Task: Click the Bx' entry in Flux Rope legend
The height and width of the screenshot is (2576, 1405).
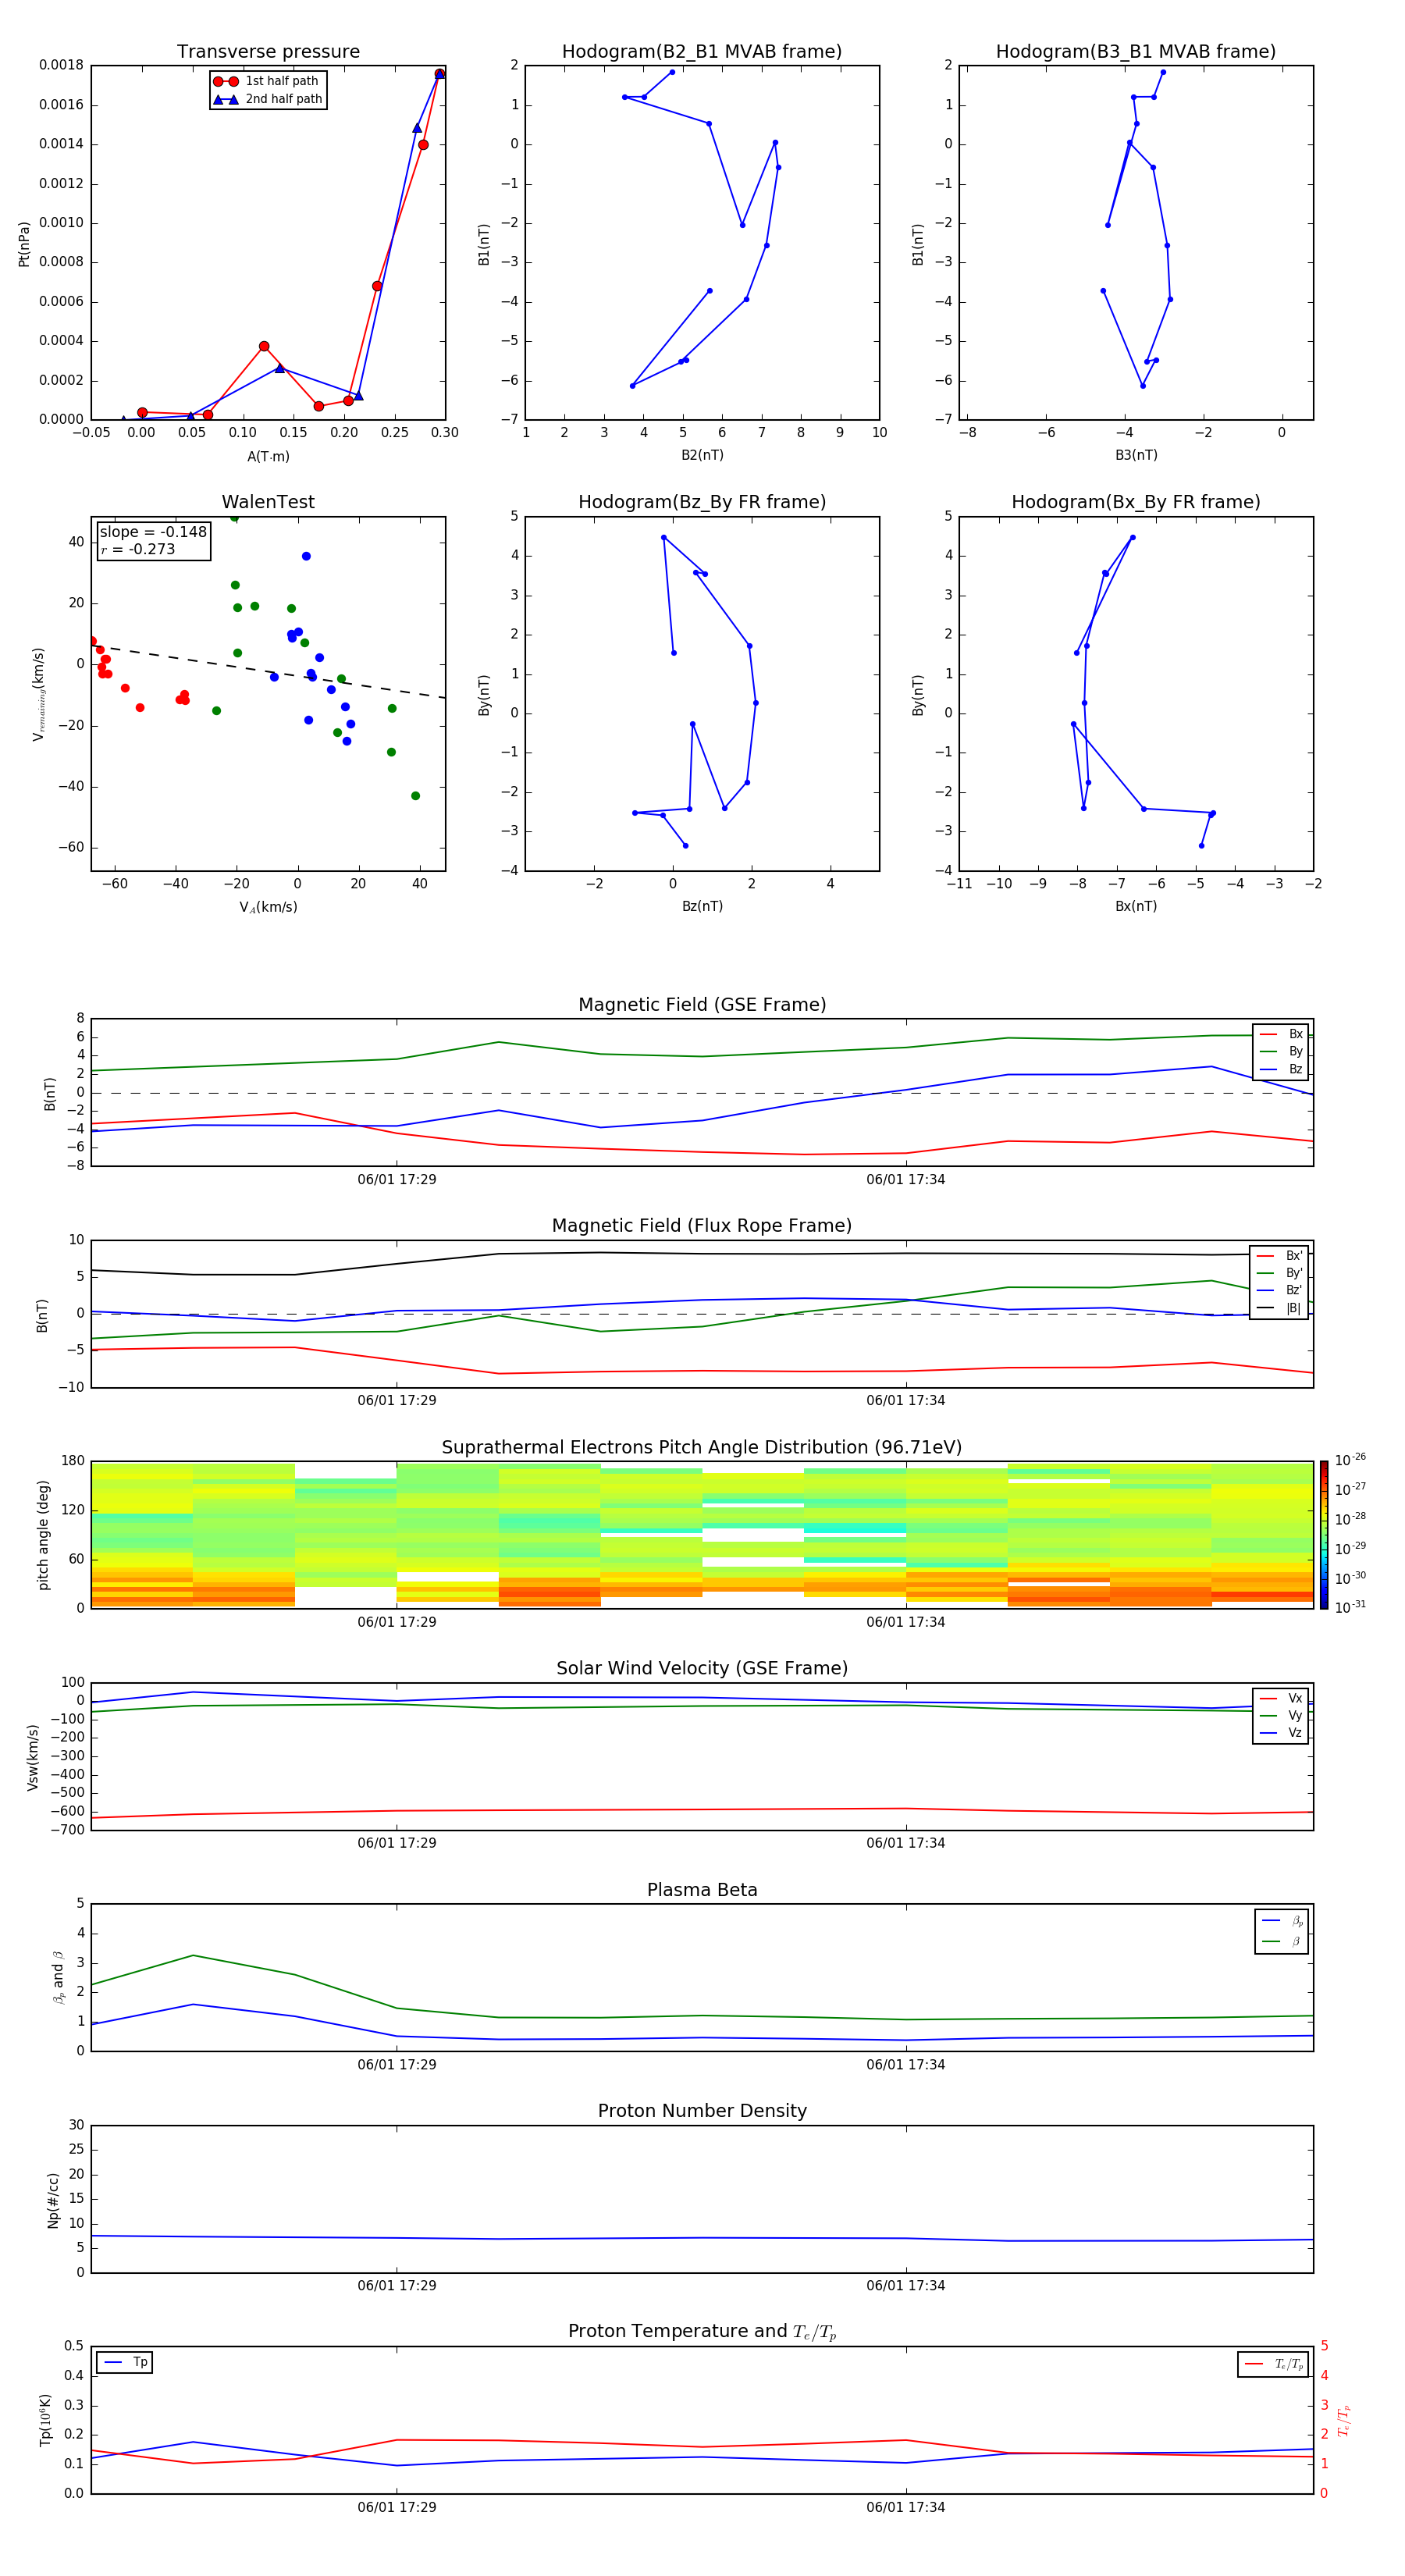Action: pos(1279,1256)
